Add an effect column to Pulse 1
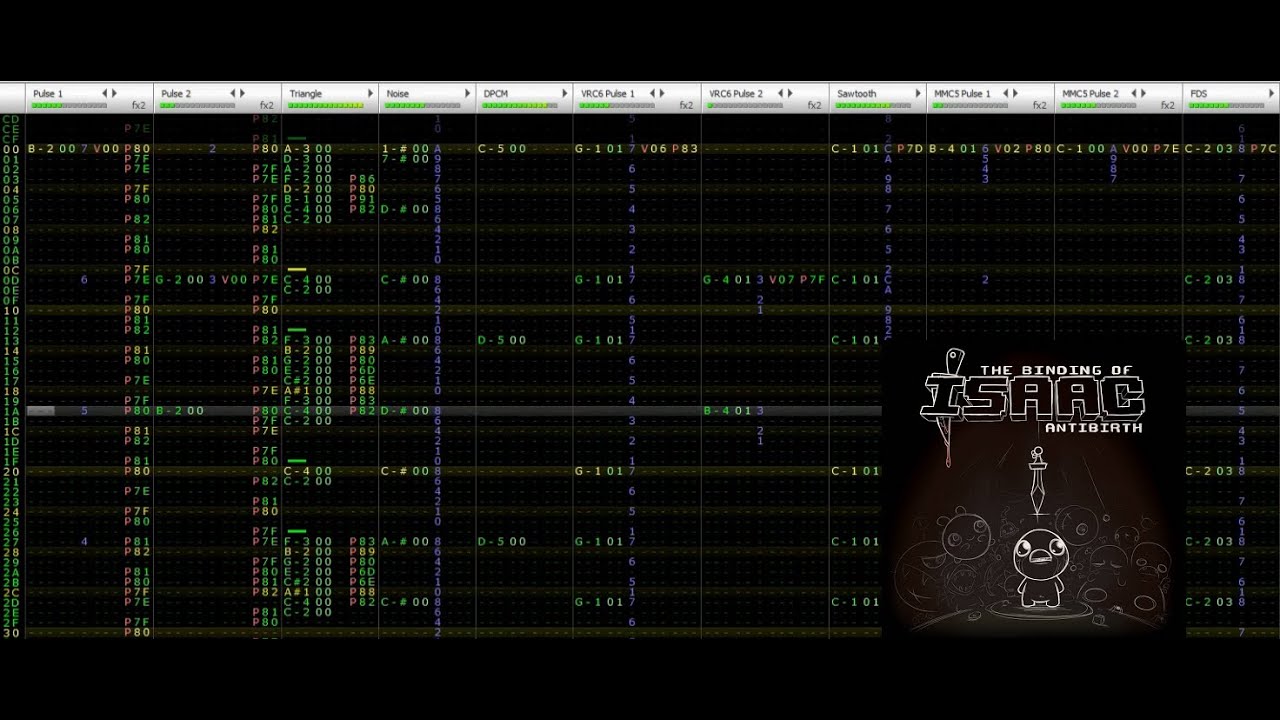1280x720 pixels. (x=115, y=93)
